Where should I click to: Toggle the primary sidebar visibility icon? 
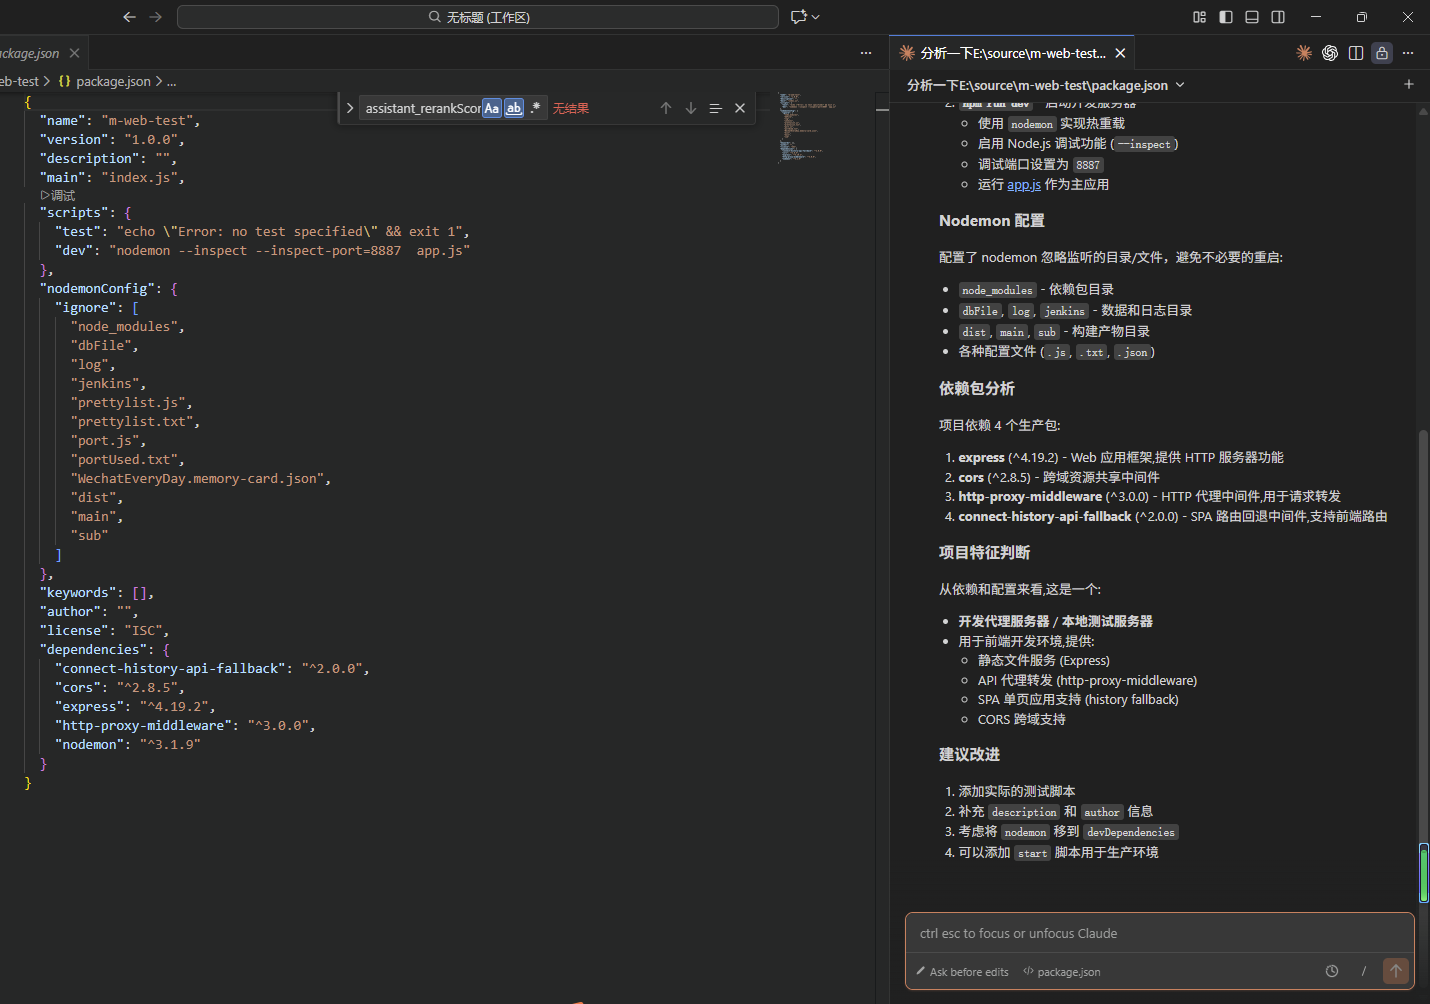(1225, 16)
